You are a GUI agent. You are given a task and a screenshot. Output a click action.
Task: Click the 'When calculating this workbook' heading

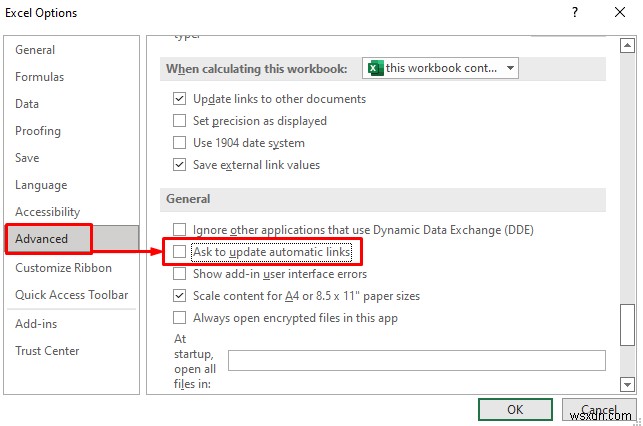tap(257, 69)
